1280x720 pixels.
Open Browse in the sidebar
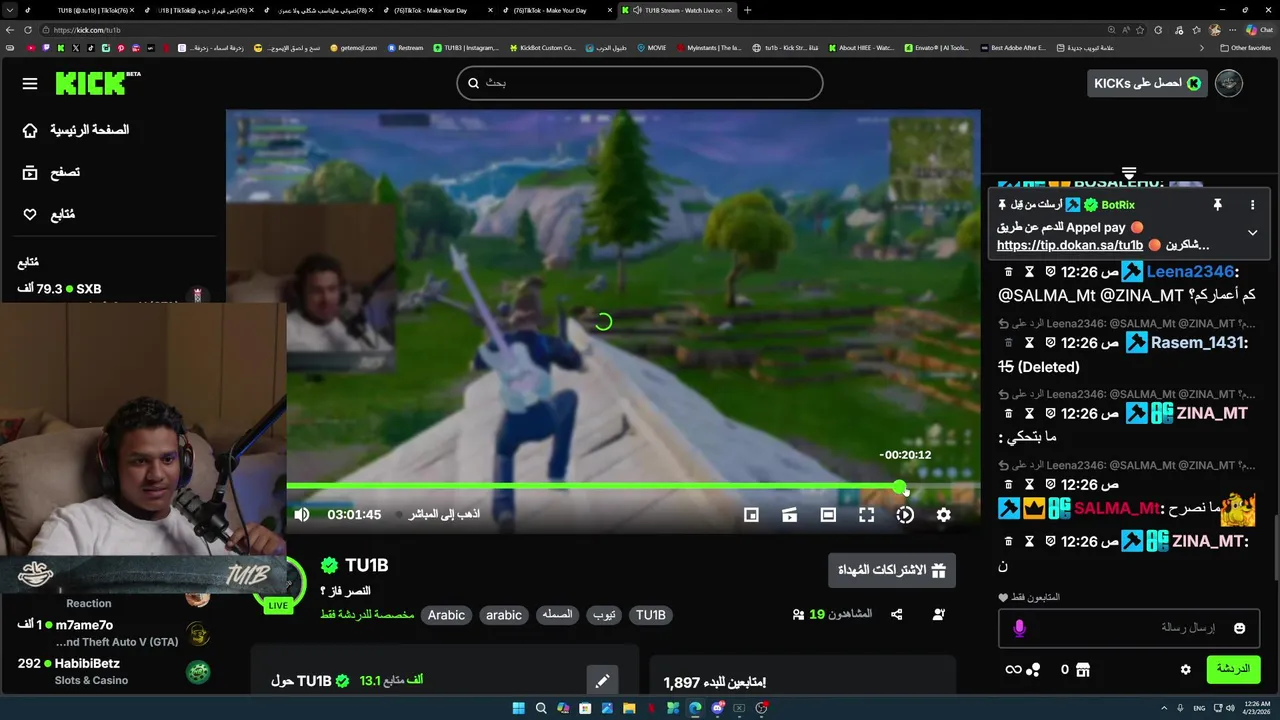(x=51, y=172)
